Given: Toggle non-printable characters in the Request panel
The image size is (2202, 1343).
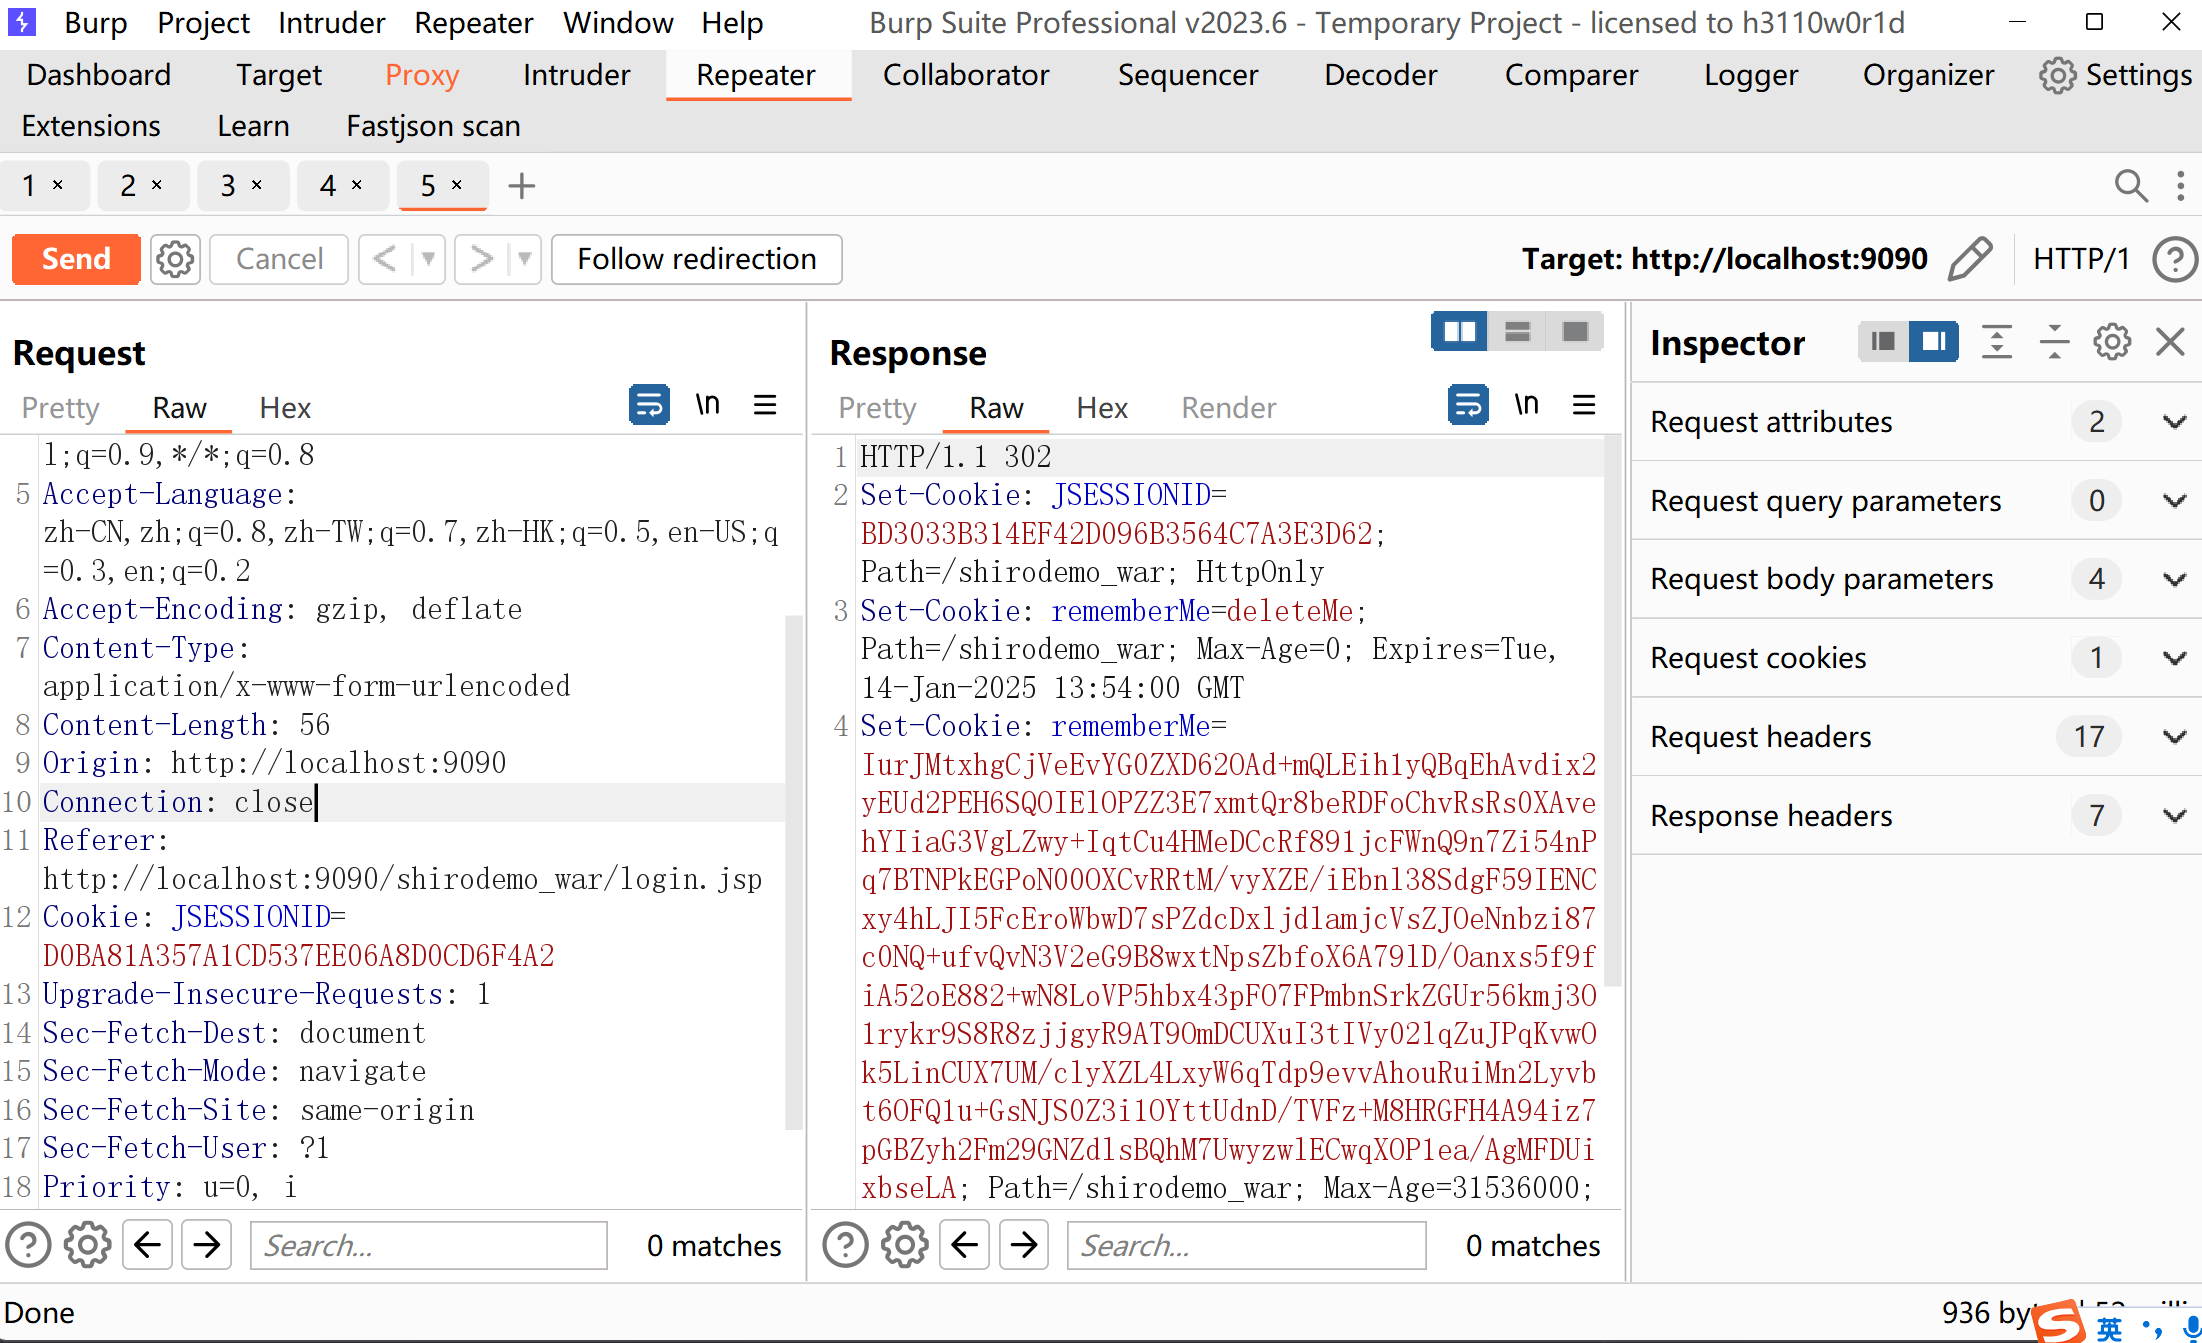Looking at the screenshot, I should point(708,405).
